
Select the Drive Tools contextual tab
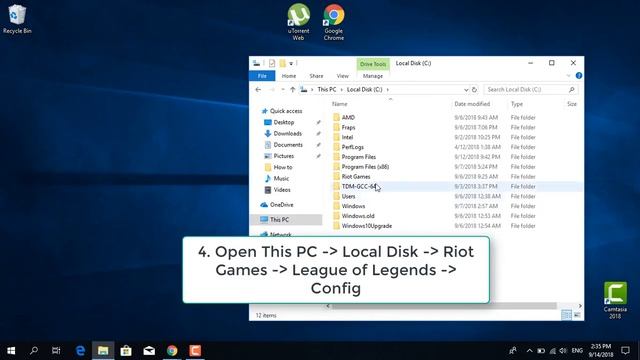(373, 64)
